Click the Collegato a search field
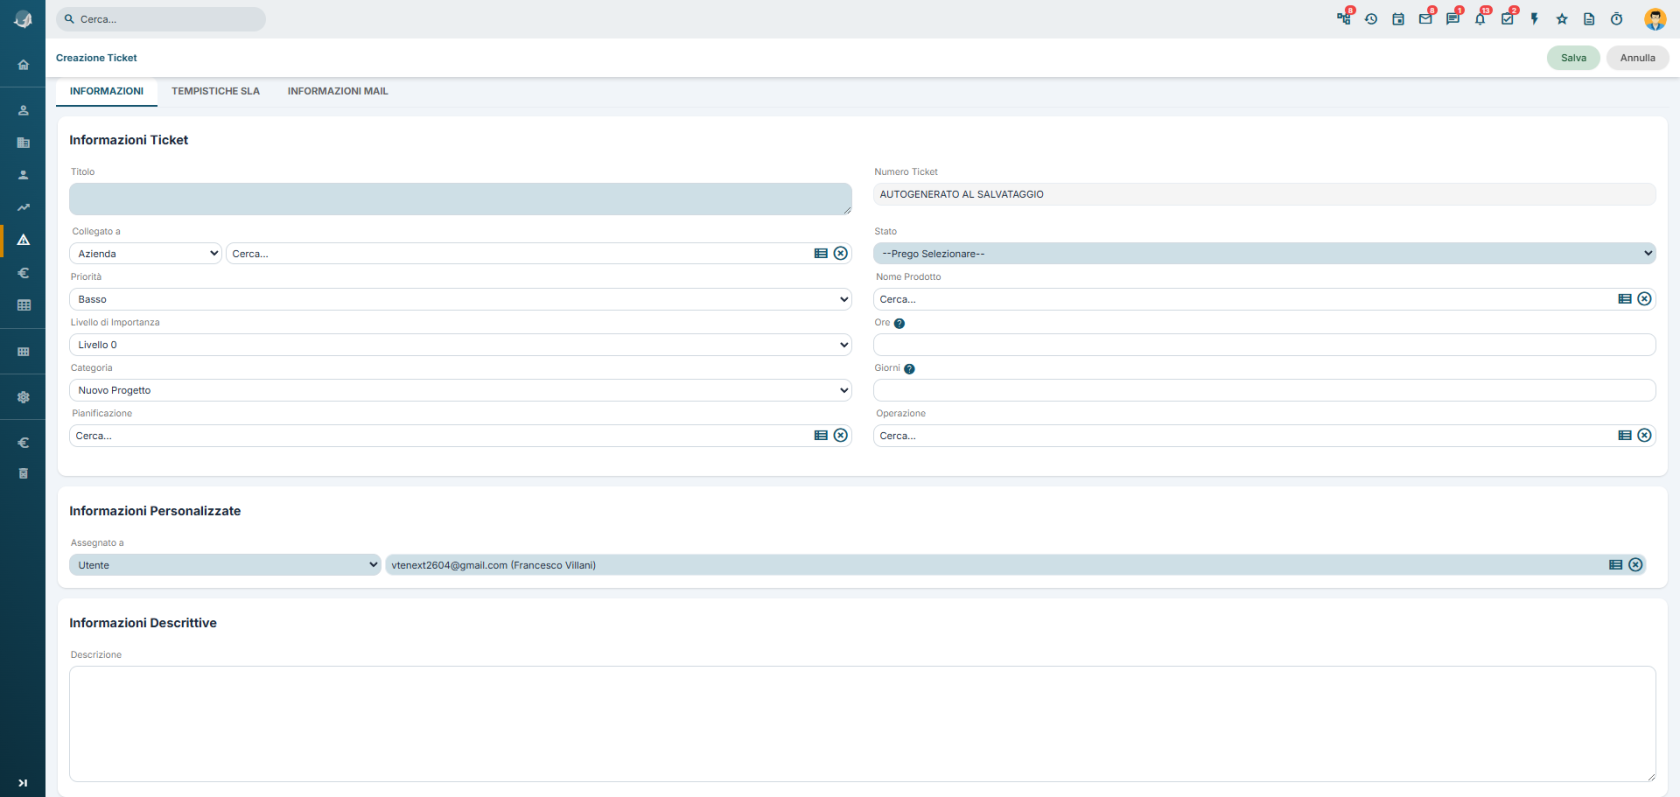 point(518,254)
